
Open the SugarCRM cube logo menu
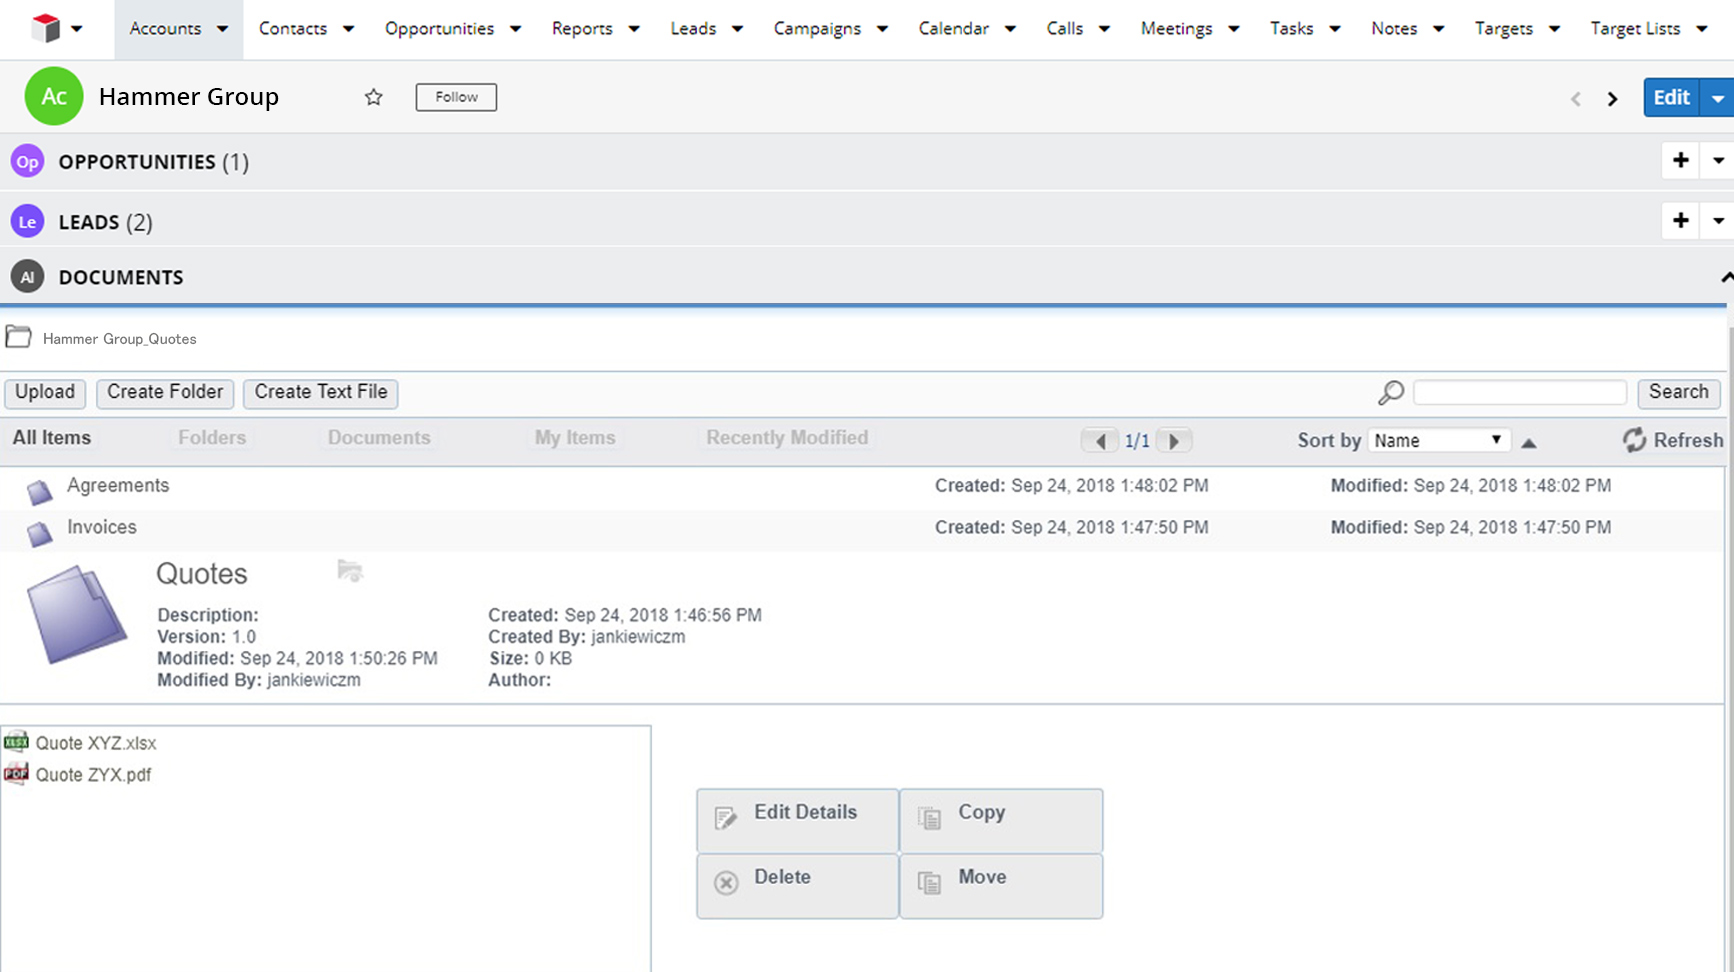coord(46,28)
